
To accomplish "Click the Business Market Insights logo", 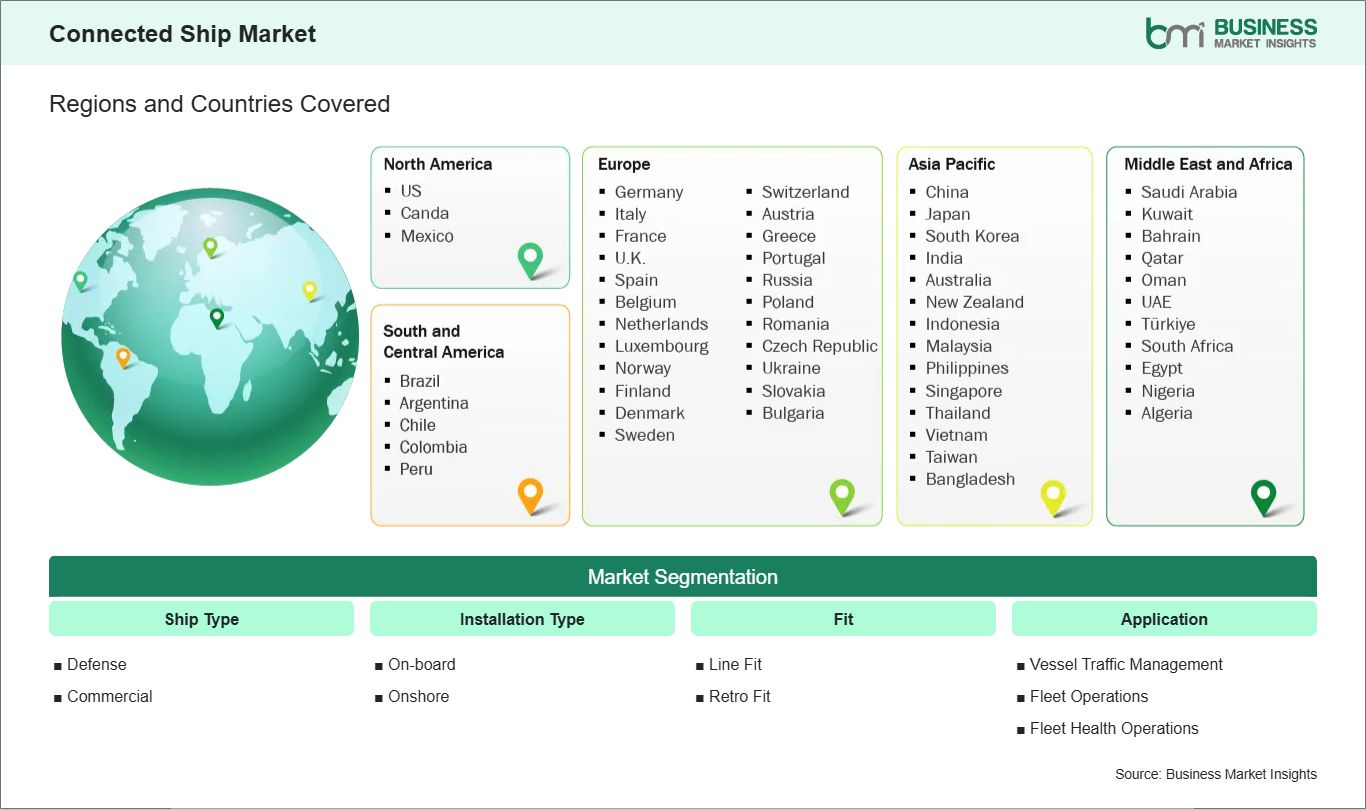I will 1231,33.
